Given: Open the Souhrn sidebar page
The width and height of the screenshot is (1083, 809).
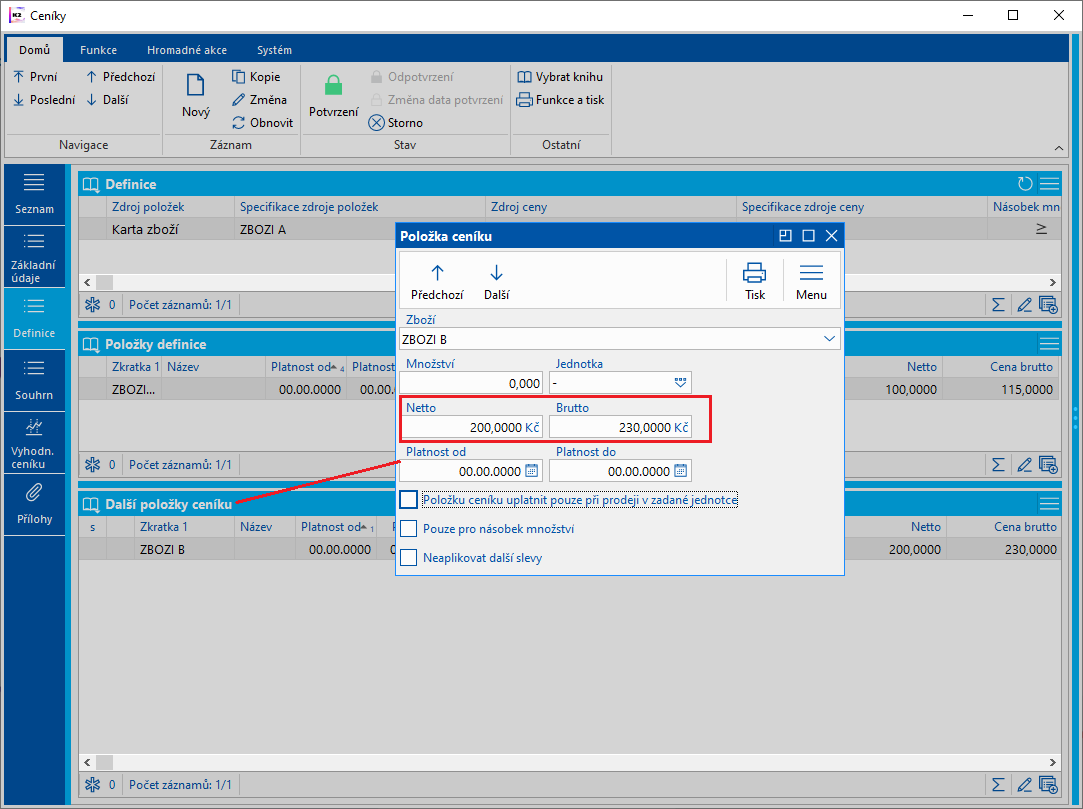Looking at the screenshot, I should (x=34, y=381).
